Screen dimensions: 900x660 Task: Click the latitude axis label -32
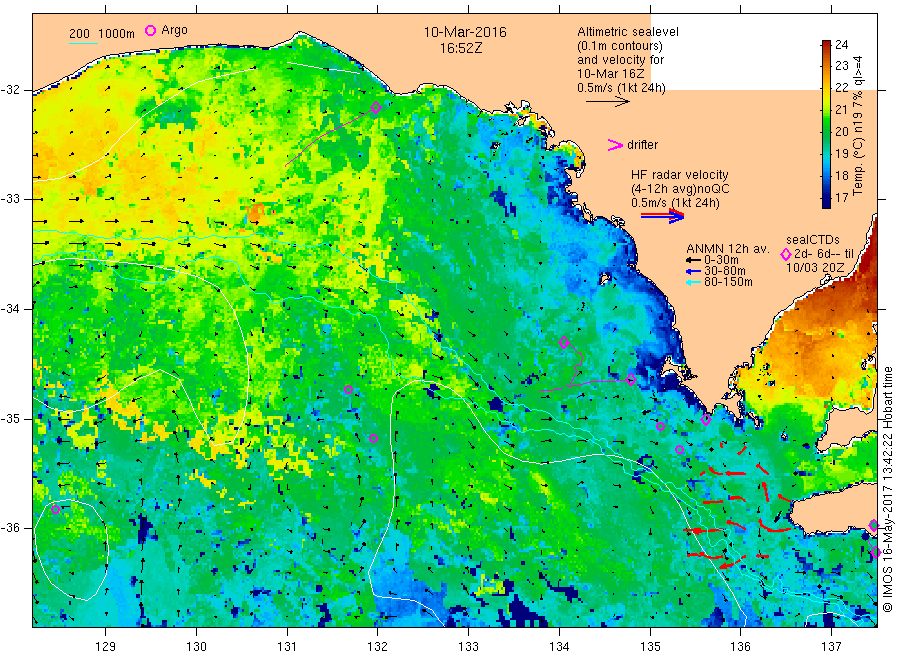click(10, 90)
